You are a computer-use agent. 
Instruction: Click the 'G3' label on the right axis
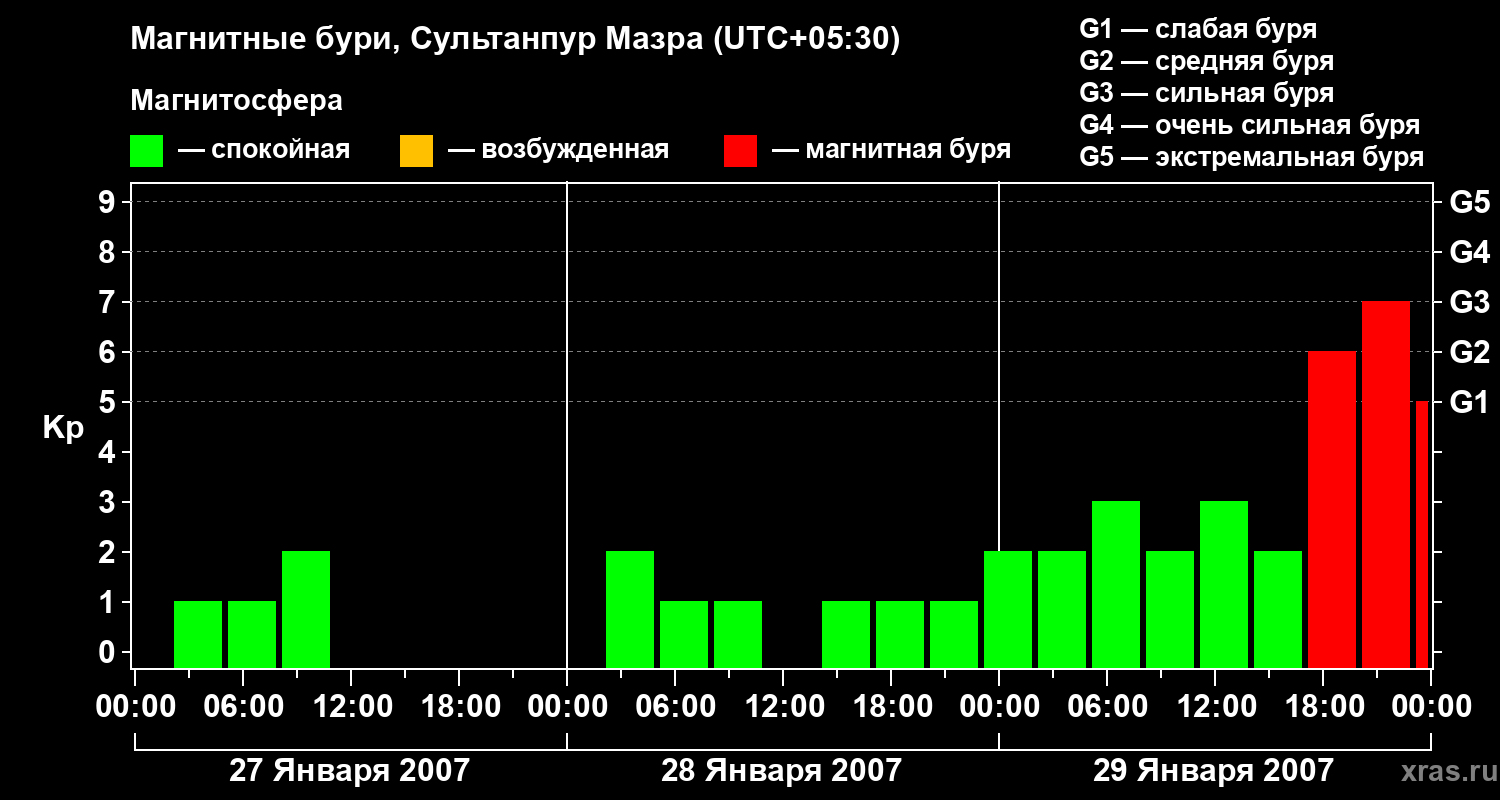tap(1469, 302)
